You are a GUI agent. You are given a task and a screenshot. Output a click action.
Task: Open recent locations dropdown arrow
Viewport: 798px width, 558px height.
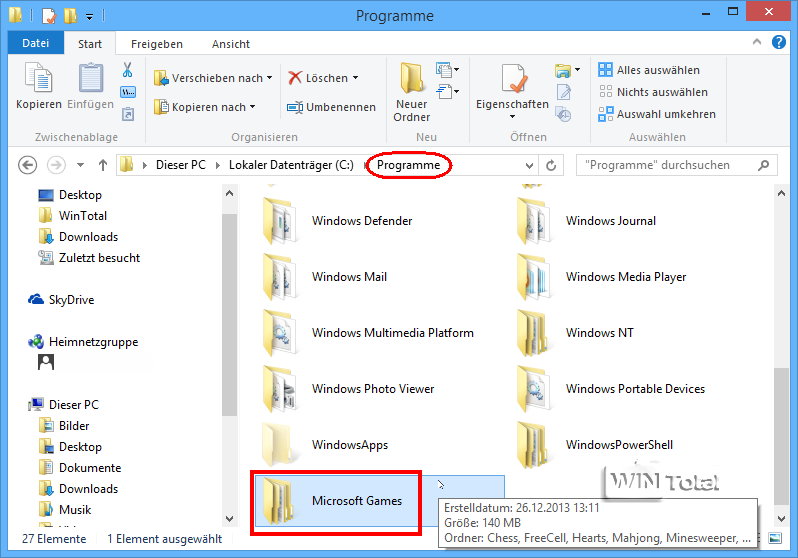point(80,165)
